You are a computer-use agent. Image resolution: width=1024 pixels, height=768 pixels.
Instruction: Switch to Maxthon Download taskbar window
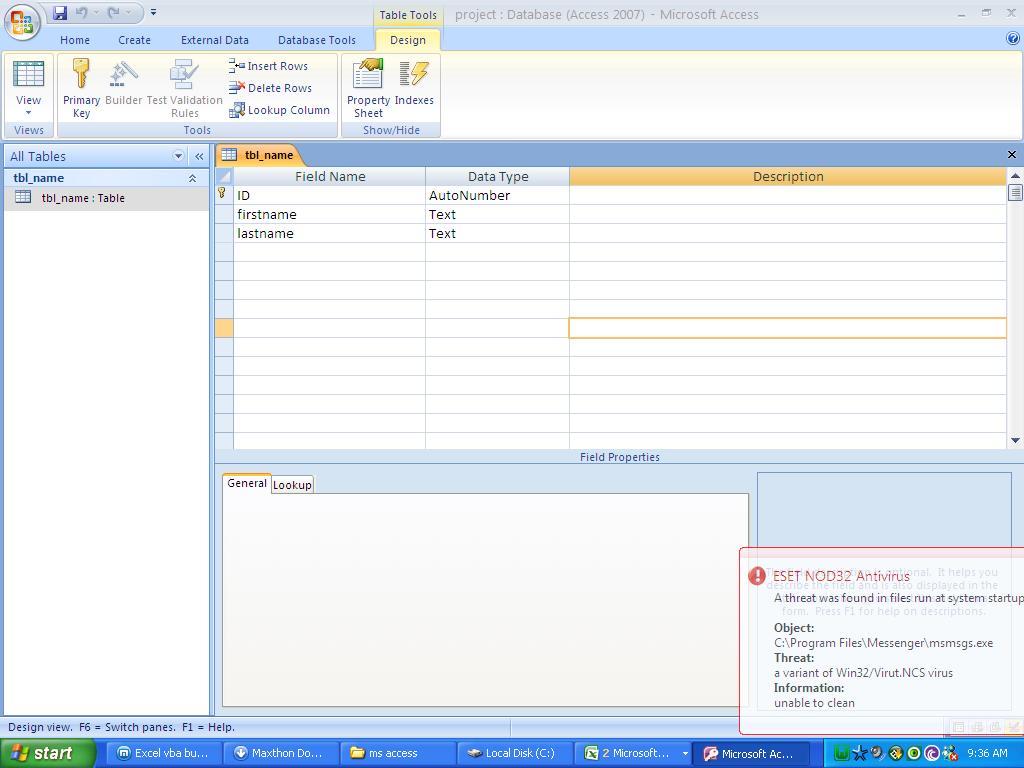(280, 753)
